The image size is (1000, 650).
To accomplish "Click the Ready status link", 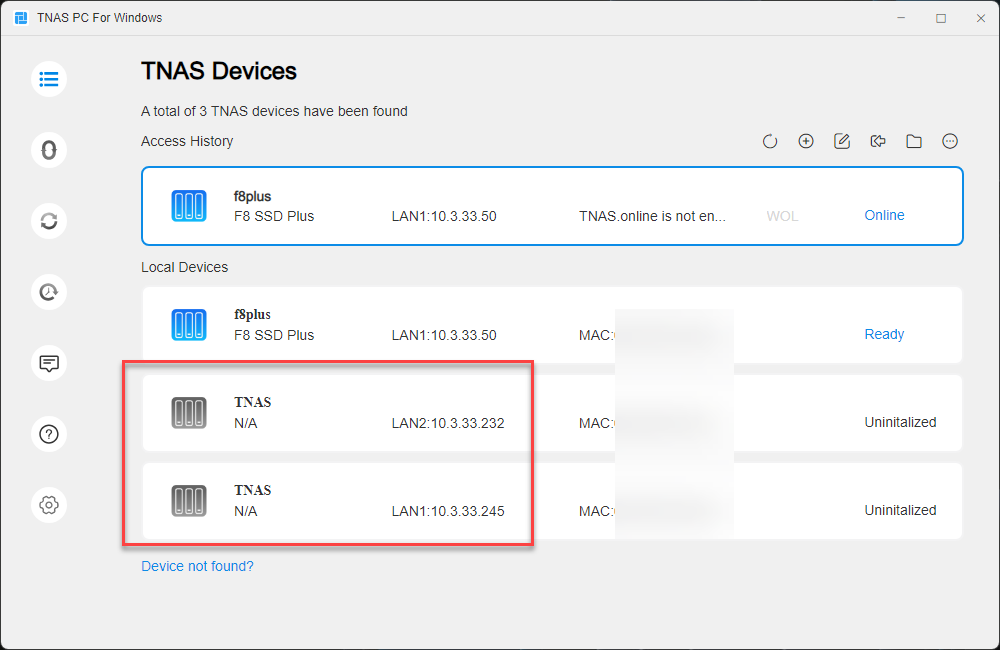I will tap(884, 334).
